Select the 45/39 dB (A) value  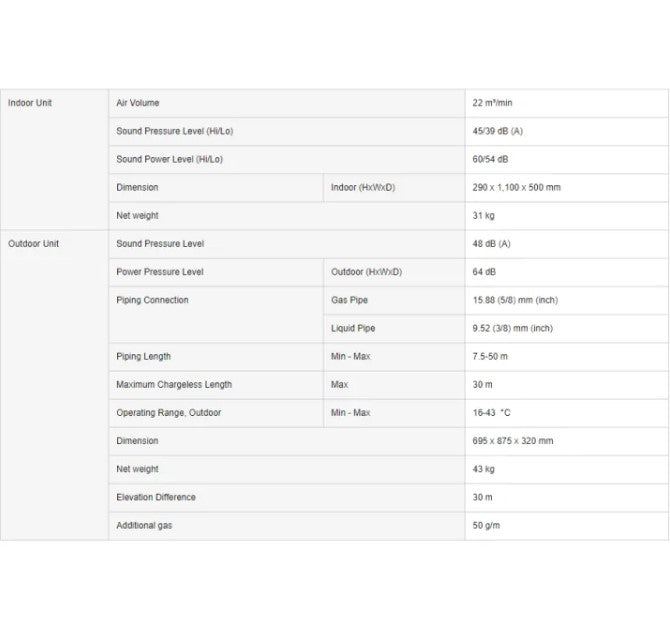[497, 131]
